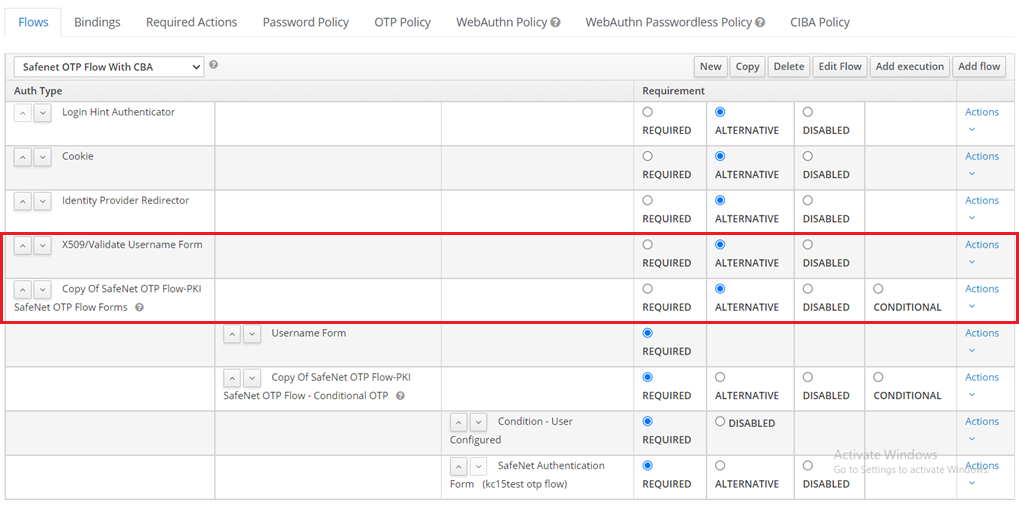Expand Actions menu for X509/Validate Username Form
The height and width of the screenshot is (506, 1019).
981,245
